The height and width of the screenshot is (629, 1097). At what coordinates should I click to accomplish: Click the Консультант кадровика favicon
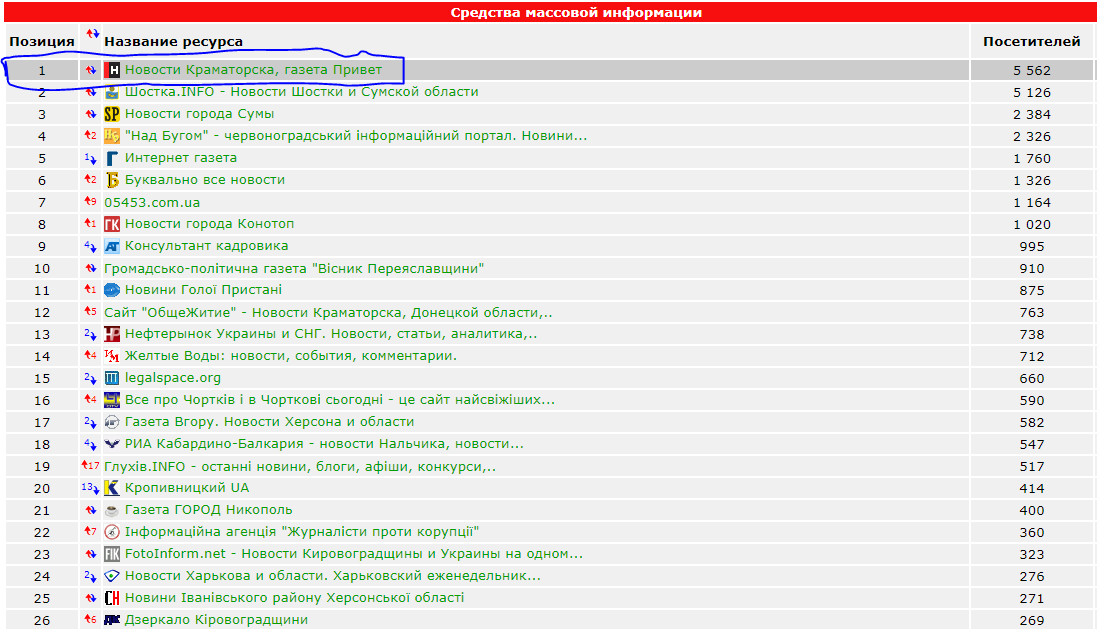(112, 246)
